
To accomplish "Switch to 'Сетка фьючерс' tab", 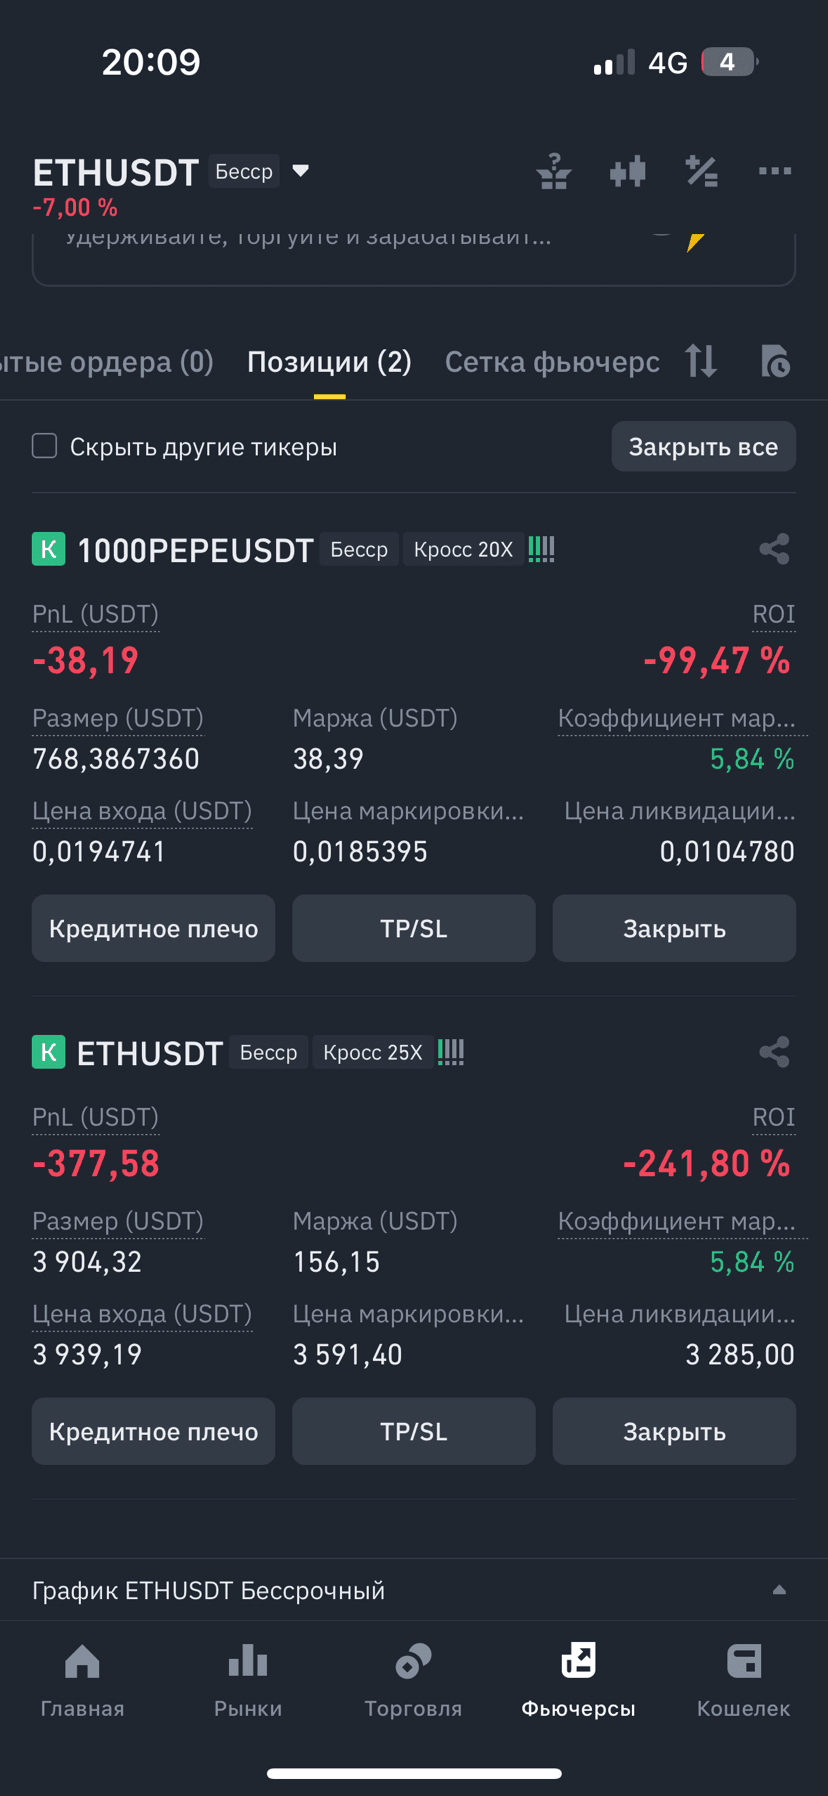I will pos(552,362).
